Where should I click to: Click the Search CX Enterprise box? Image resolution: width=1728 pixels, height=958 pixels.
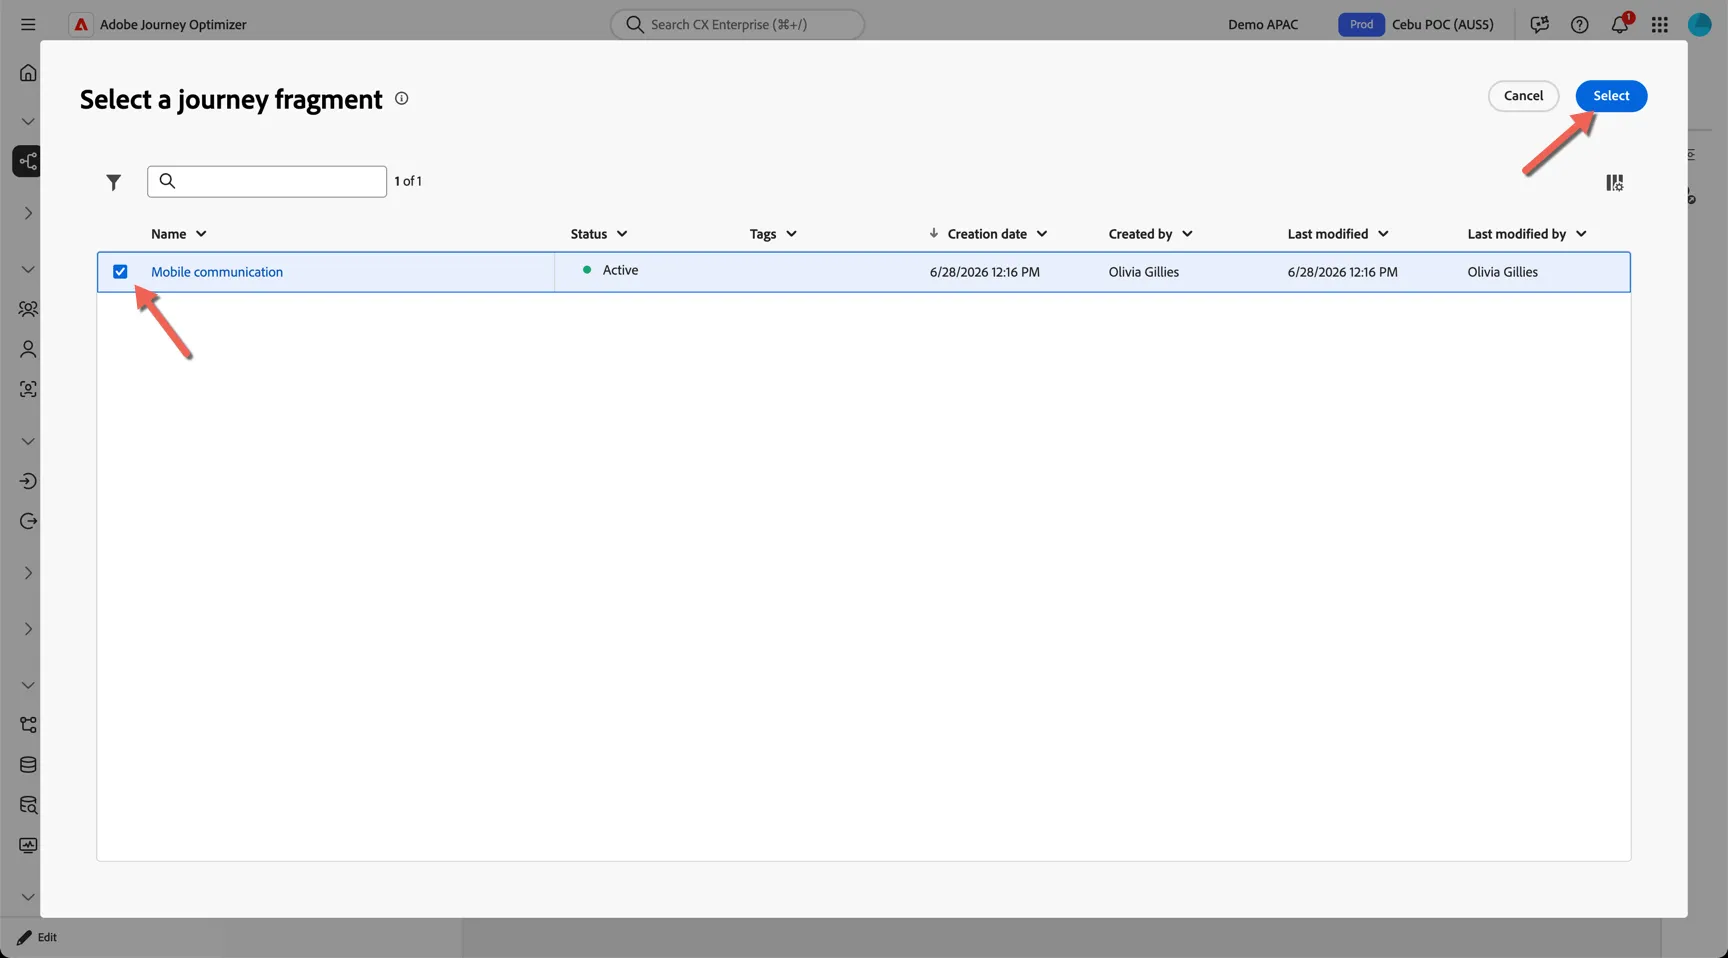point(738,24)
